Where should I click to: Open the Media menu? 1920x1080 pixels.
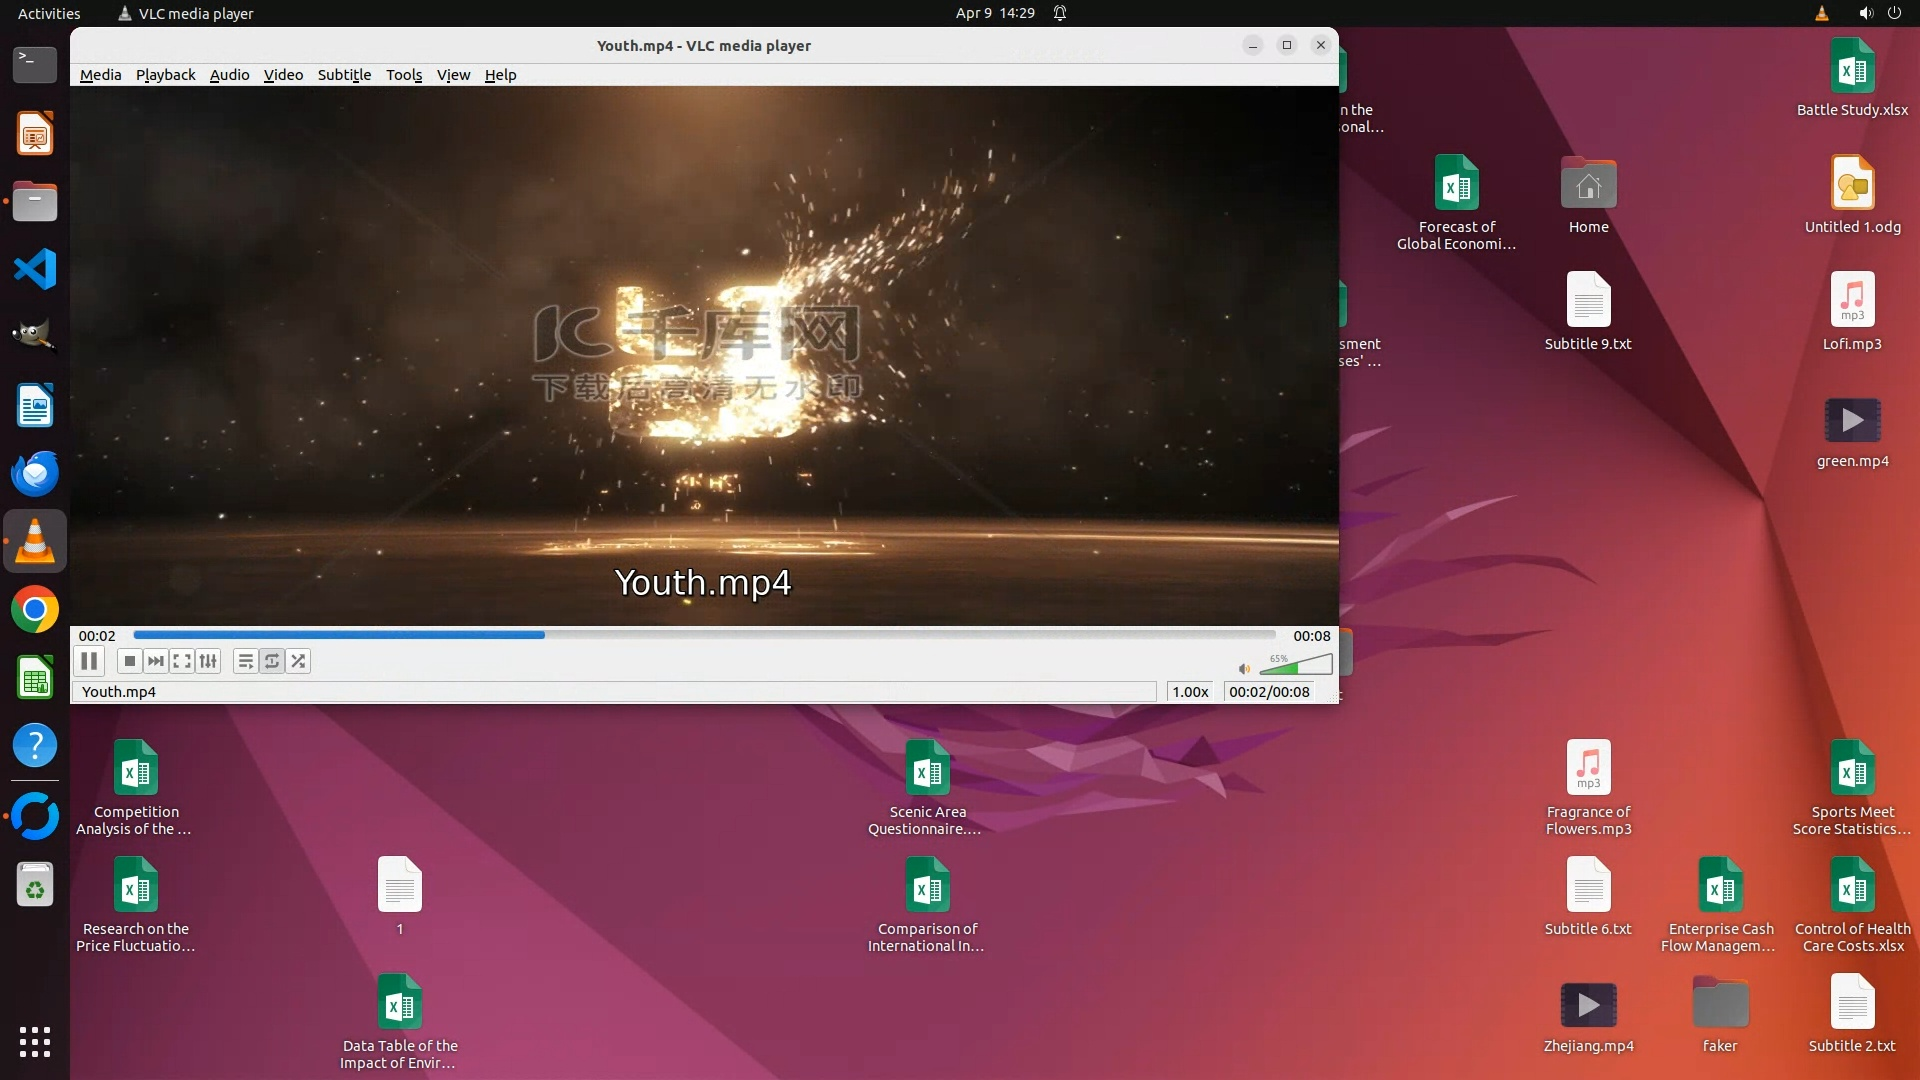click(x=100, y=75)
